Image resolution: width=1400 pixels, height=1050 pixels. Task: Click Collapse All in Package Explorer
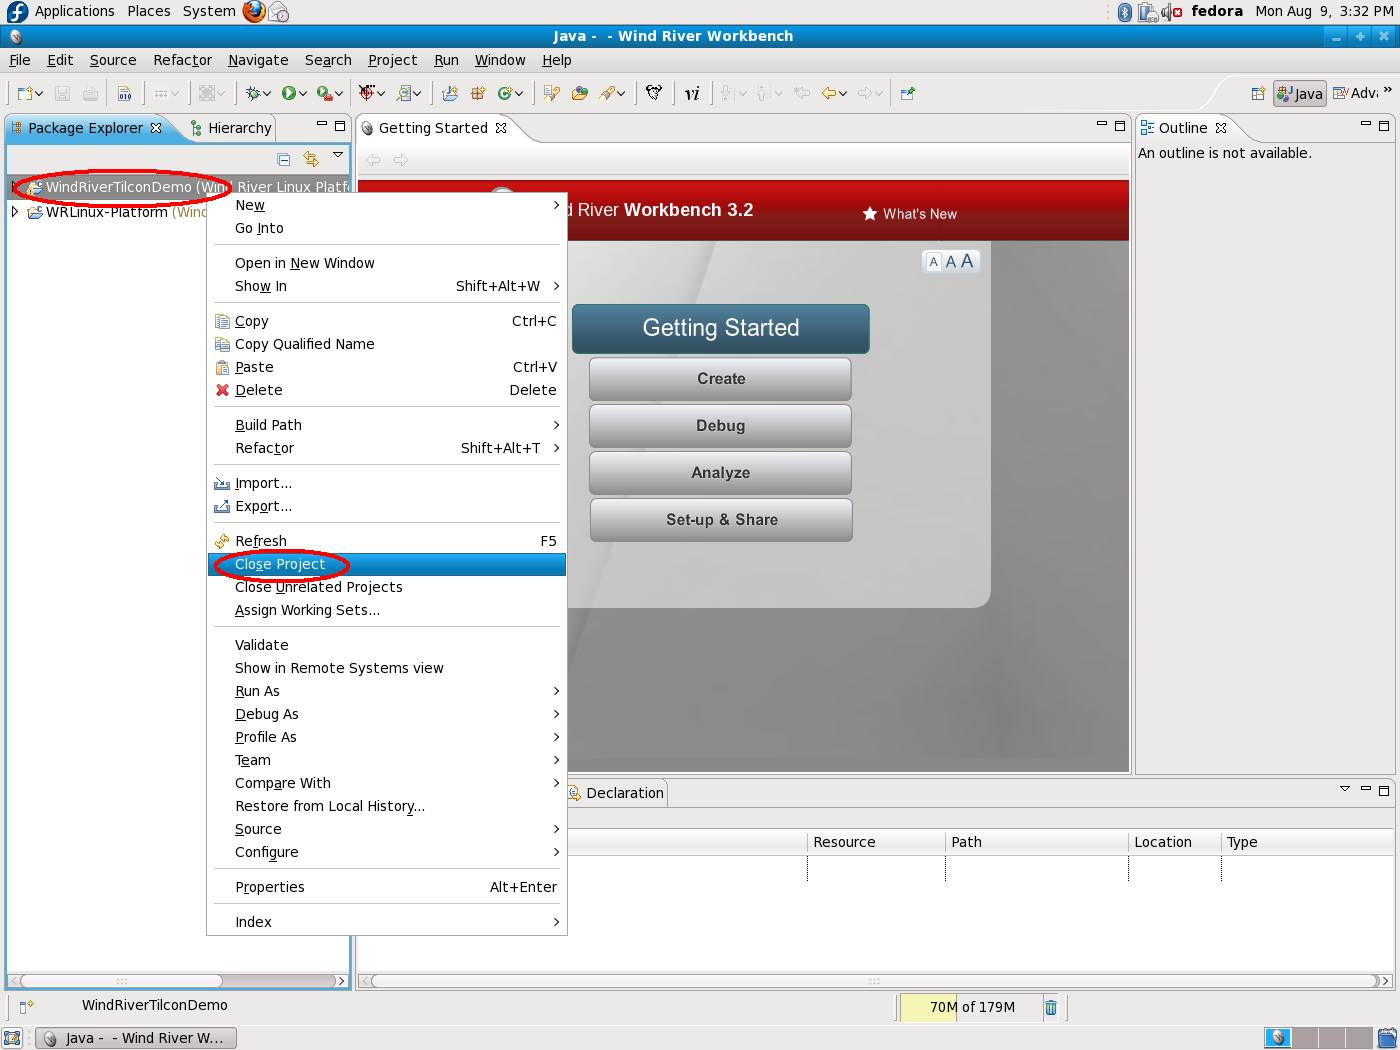(284, 159)
